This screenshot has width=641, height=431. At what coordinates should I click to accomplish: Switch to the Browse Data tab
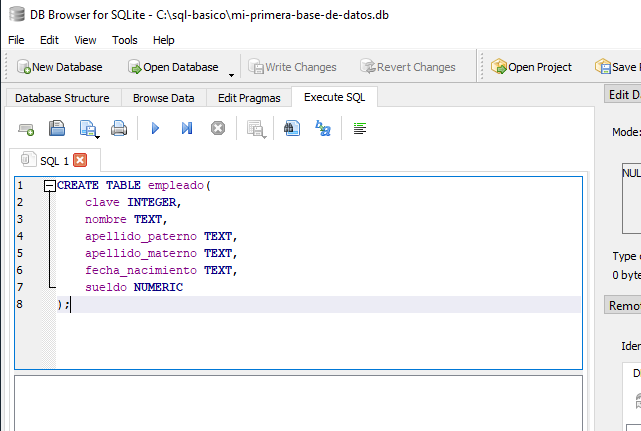click(163, 98)
